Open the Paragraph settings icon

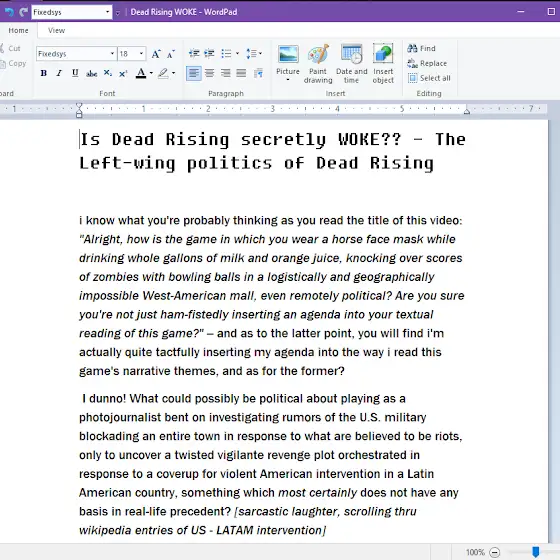tap(258, 74)
